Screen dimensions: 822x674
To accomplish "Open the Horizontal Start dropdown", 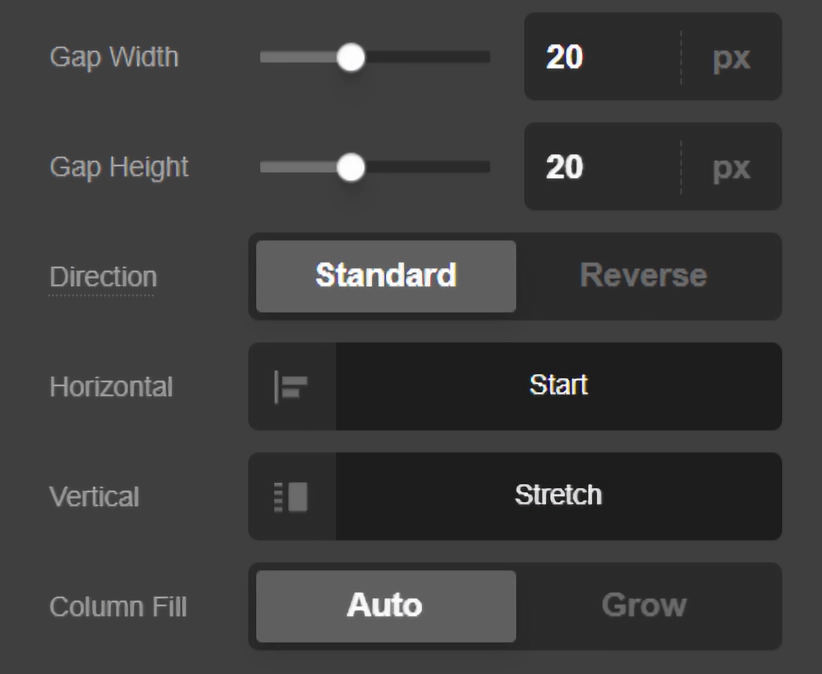I will coord(558,386).
